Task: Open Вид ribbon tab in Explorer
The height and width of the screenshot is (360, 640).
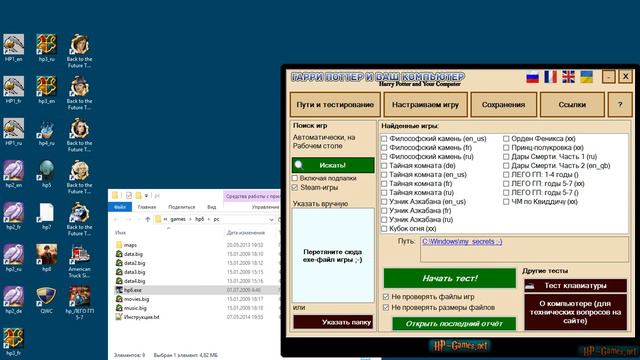Action: pos(211,207)
